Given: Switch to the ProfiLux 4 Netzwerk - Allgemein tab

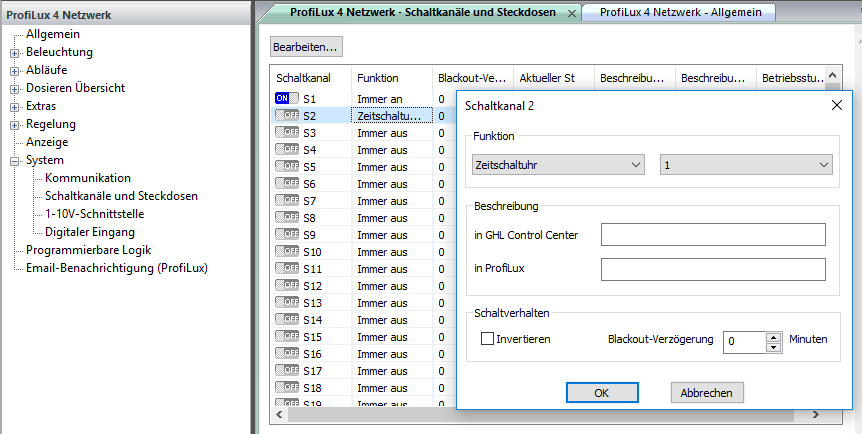Looking at the screenshot, I should (681, 12).
